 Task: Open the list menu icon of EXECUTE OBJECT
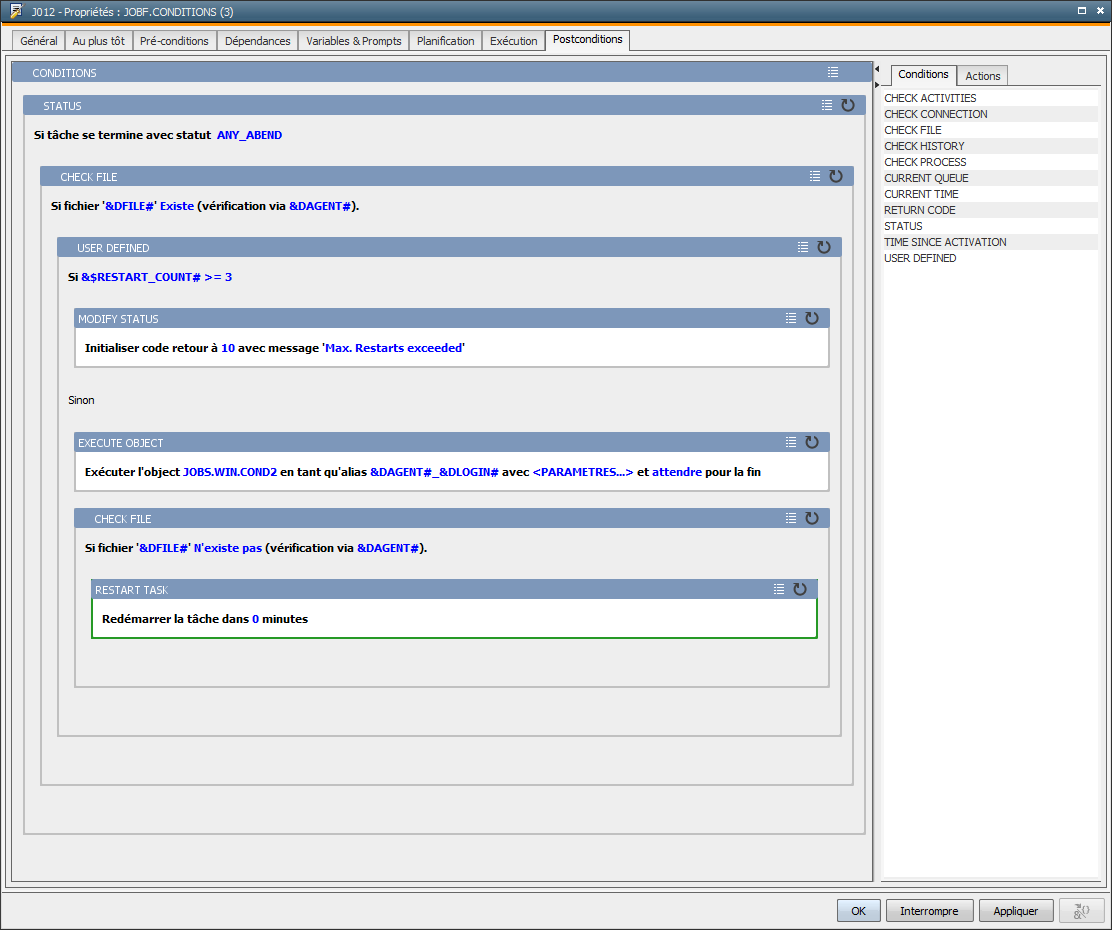pos(791,443)
